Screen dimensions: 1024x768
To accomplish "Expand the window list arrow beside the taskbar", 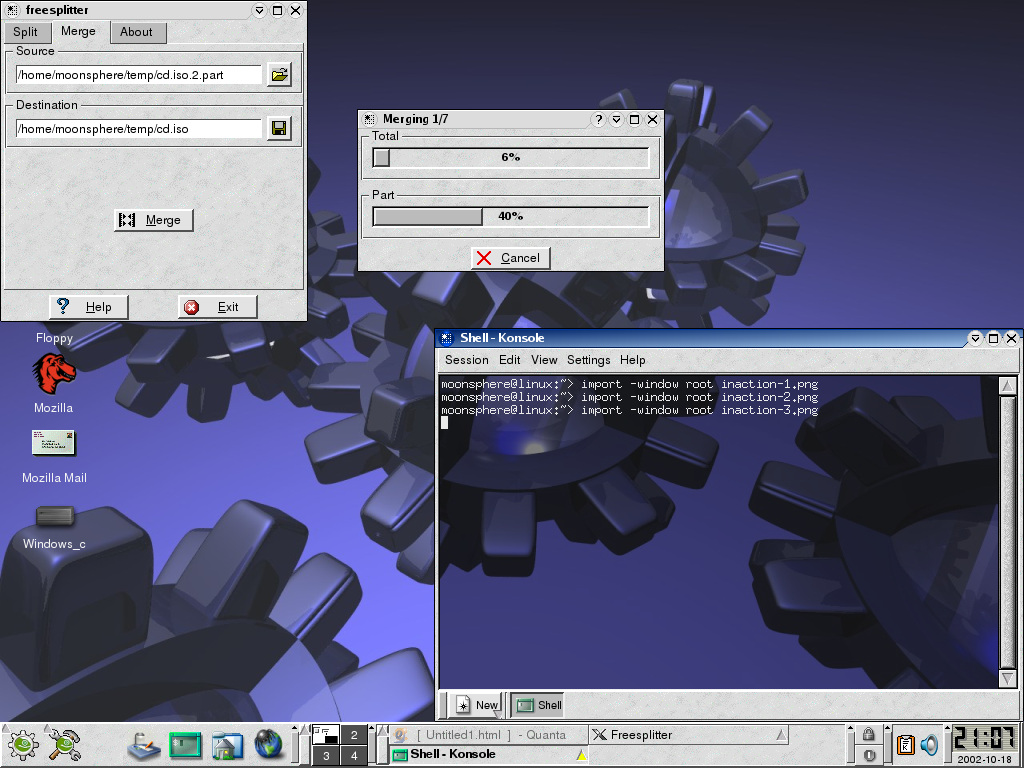I will click(x=383, y=744).
